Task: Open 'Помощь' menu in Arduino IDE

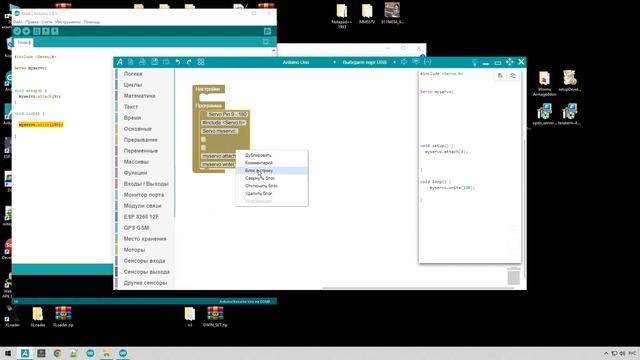Action: click(92, 22)
